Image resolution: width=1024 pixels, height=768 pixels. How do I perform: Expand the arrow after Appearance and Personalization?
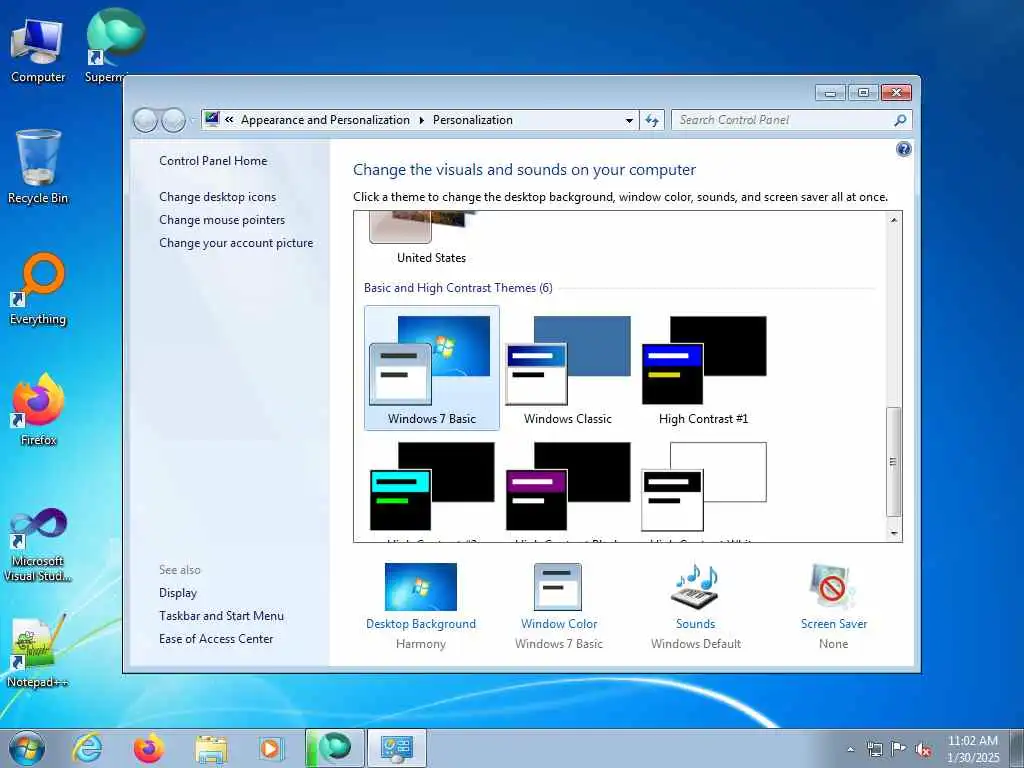421,120
